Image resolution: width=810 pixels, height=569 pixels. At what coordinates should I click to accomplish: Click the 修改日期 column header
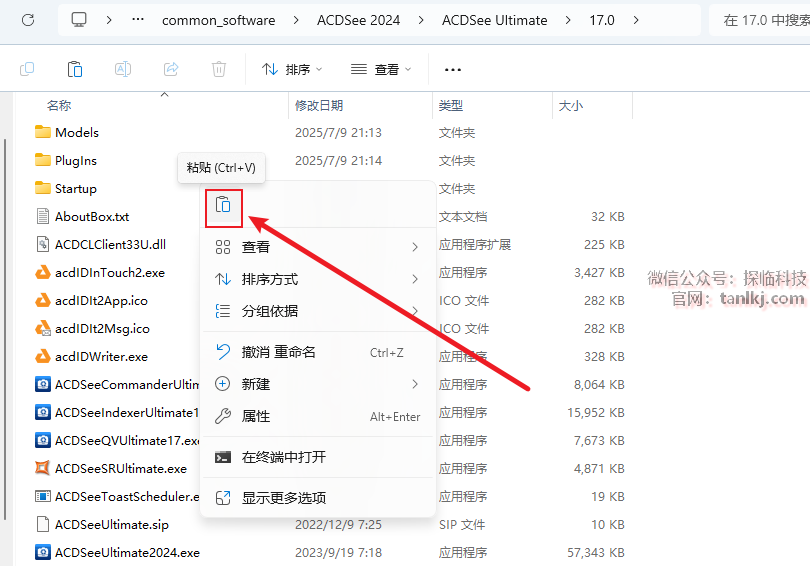tap(319, 105)
